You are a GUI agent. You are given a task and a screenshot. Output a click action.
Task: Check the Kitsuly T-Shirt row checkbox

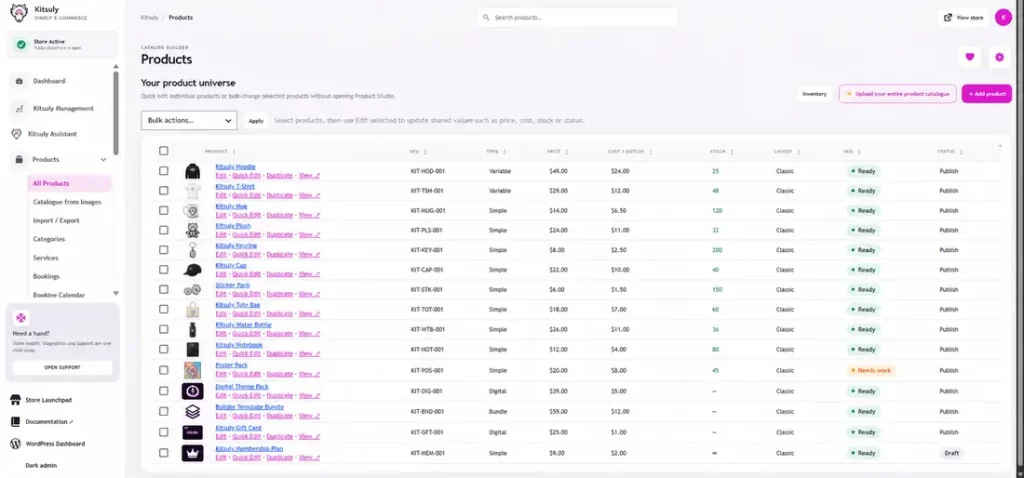pyautogui.click(x=163, y=191)
